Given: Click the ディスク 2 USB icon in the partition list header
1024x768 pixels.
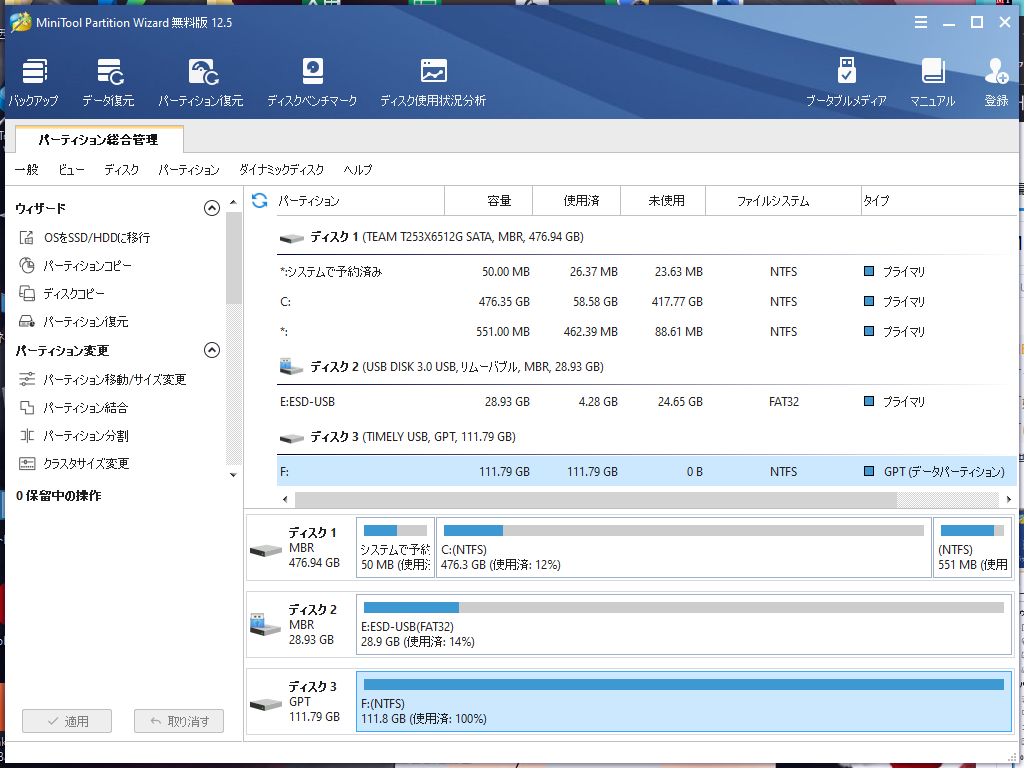Looking at the screenshot, I should tap(291, 366).
